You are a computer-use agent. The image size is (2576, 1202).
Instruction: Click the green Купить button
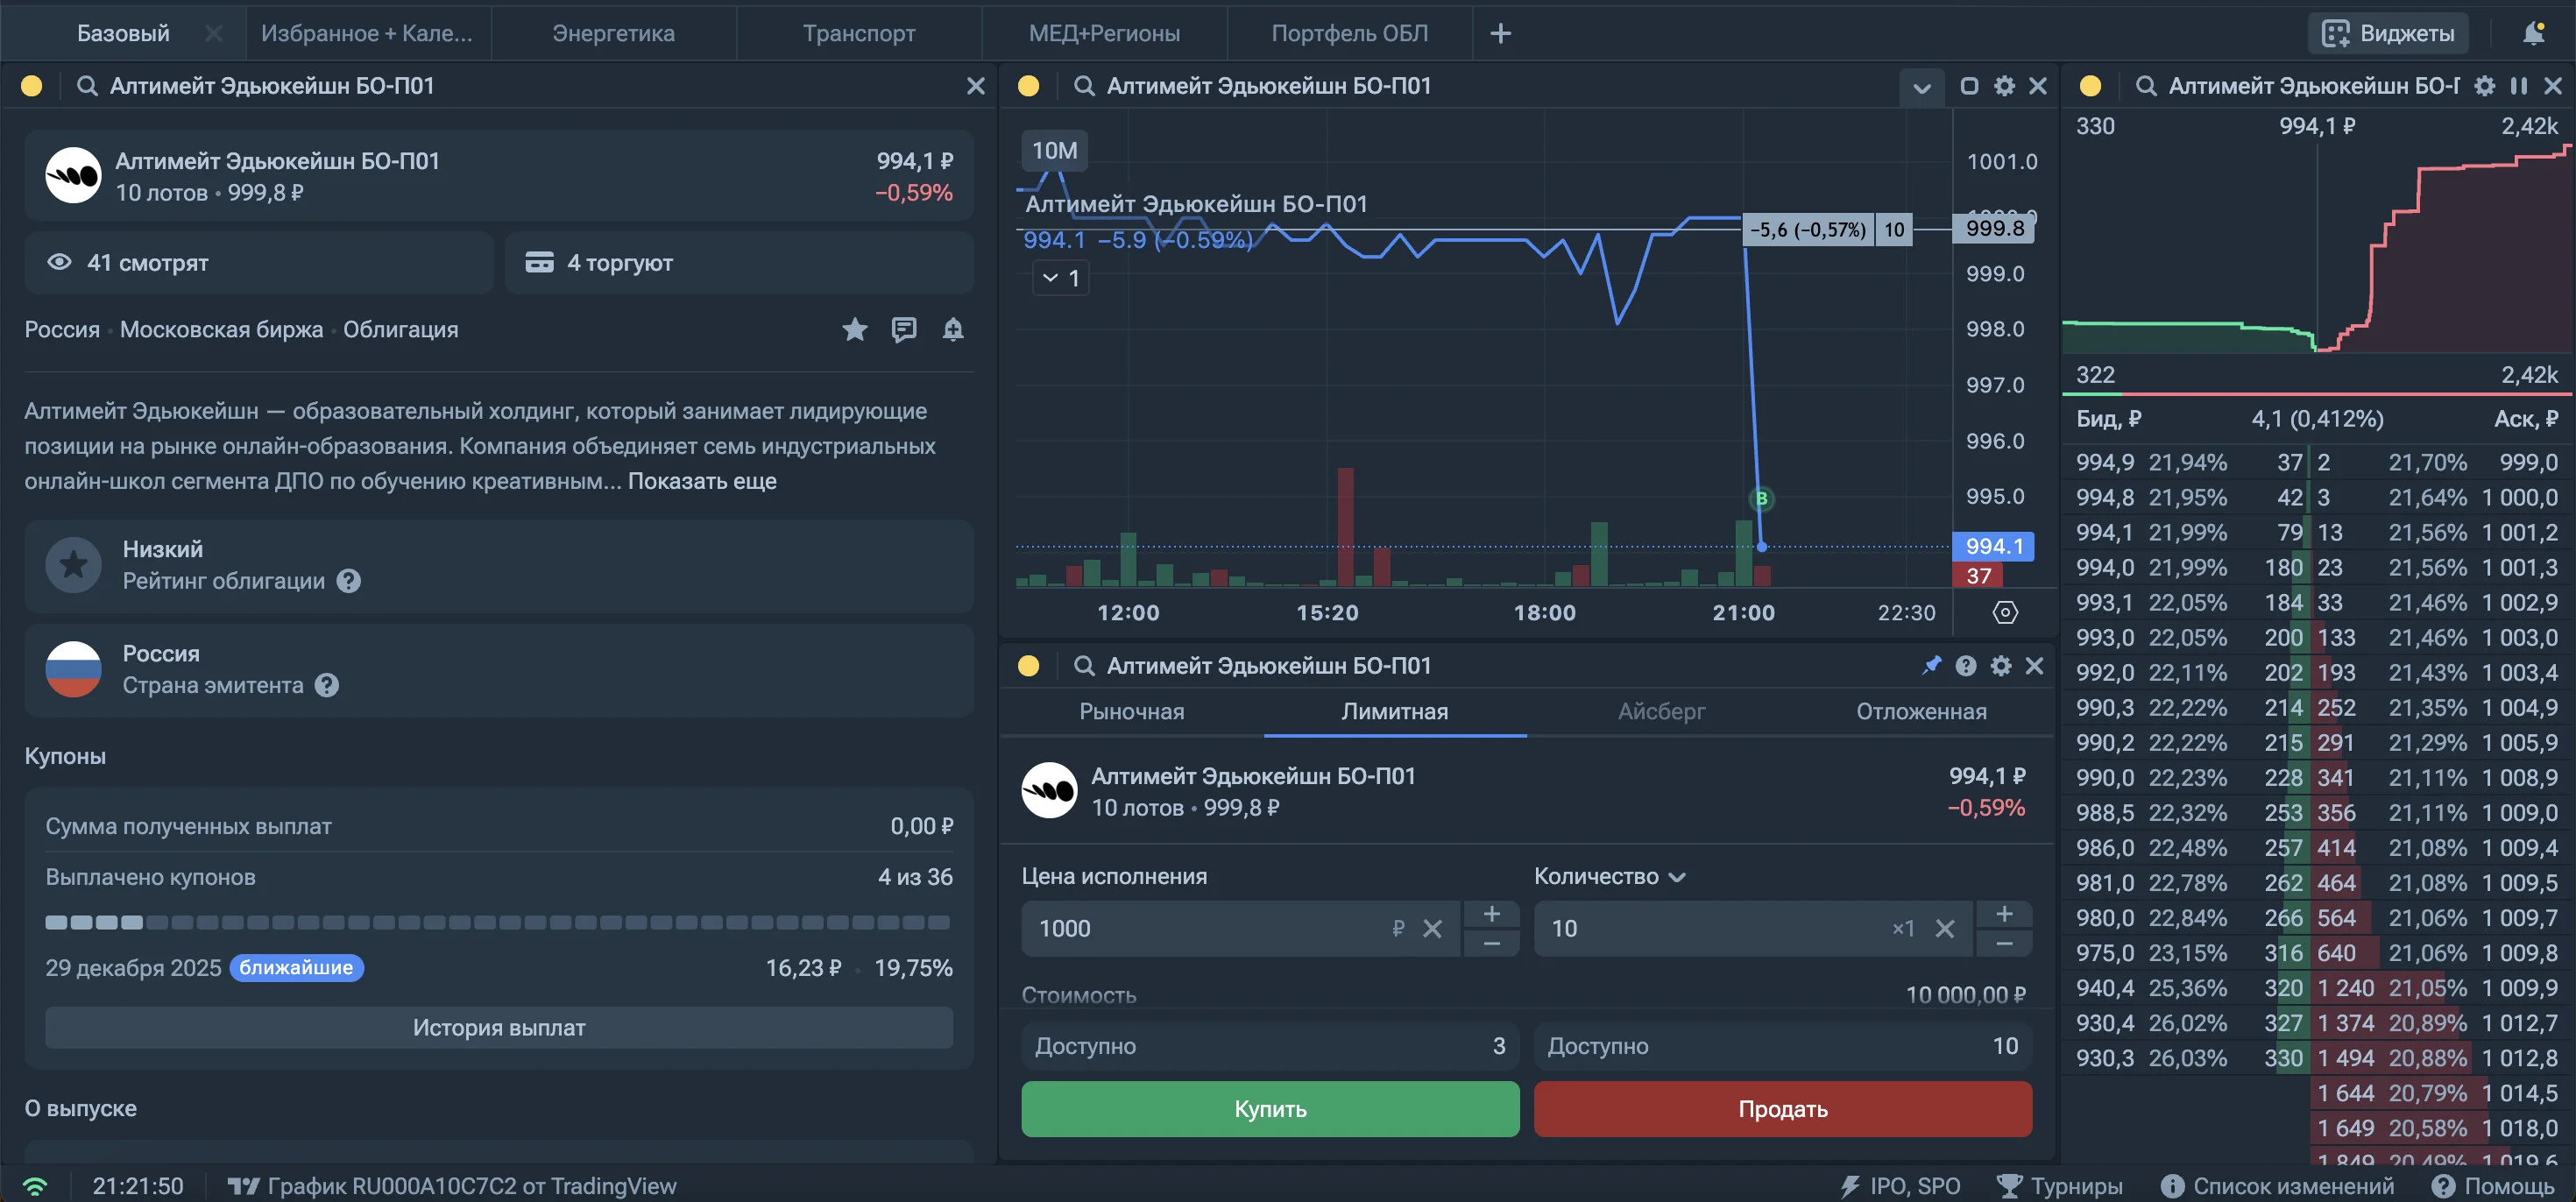click(1270, 1108)
